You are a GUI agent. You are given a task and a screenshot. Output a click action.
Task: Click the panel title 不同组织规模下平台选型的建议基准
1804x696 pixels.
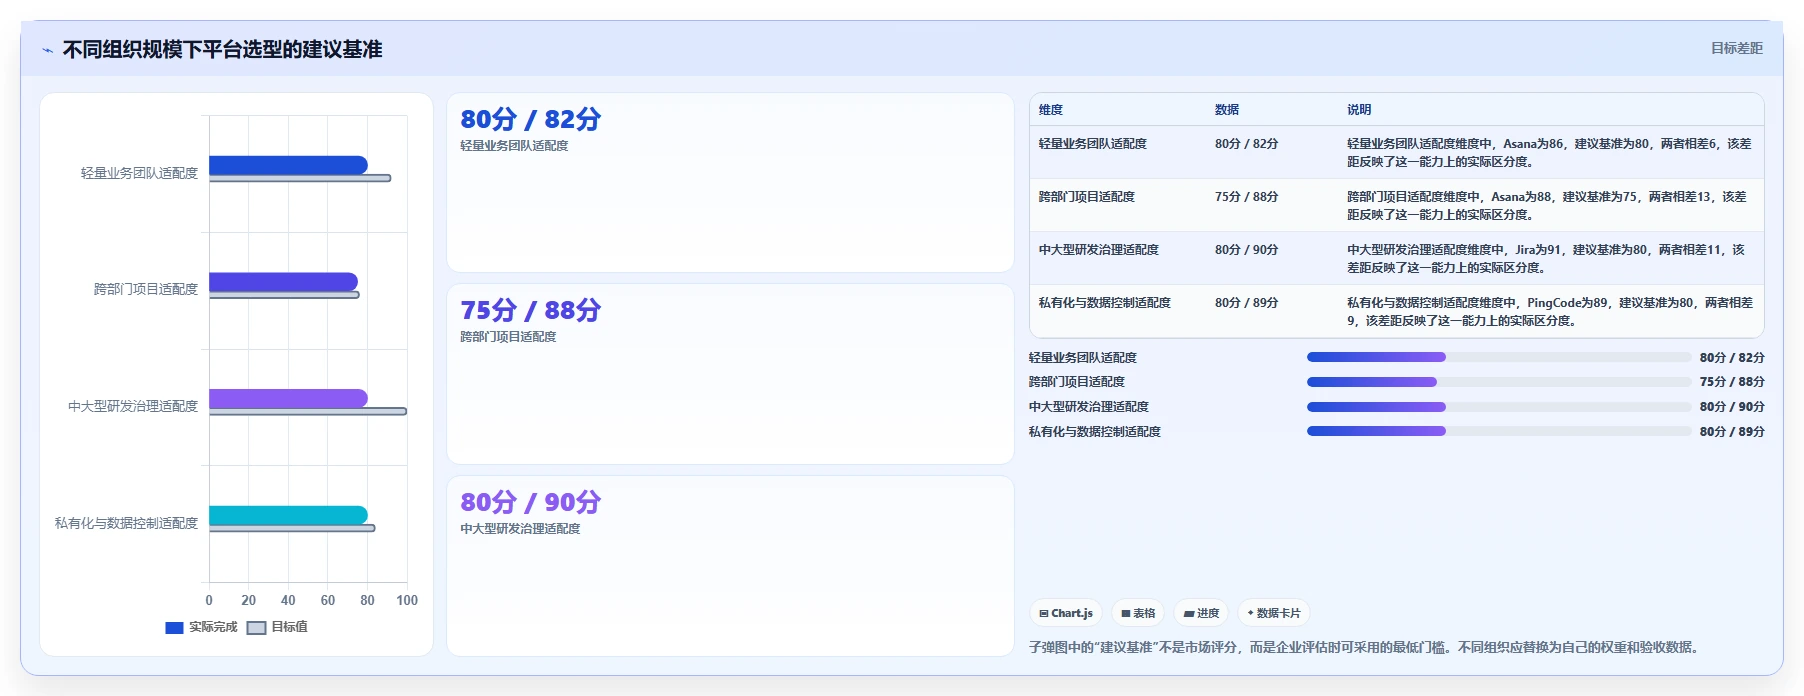coord(222,50)
